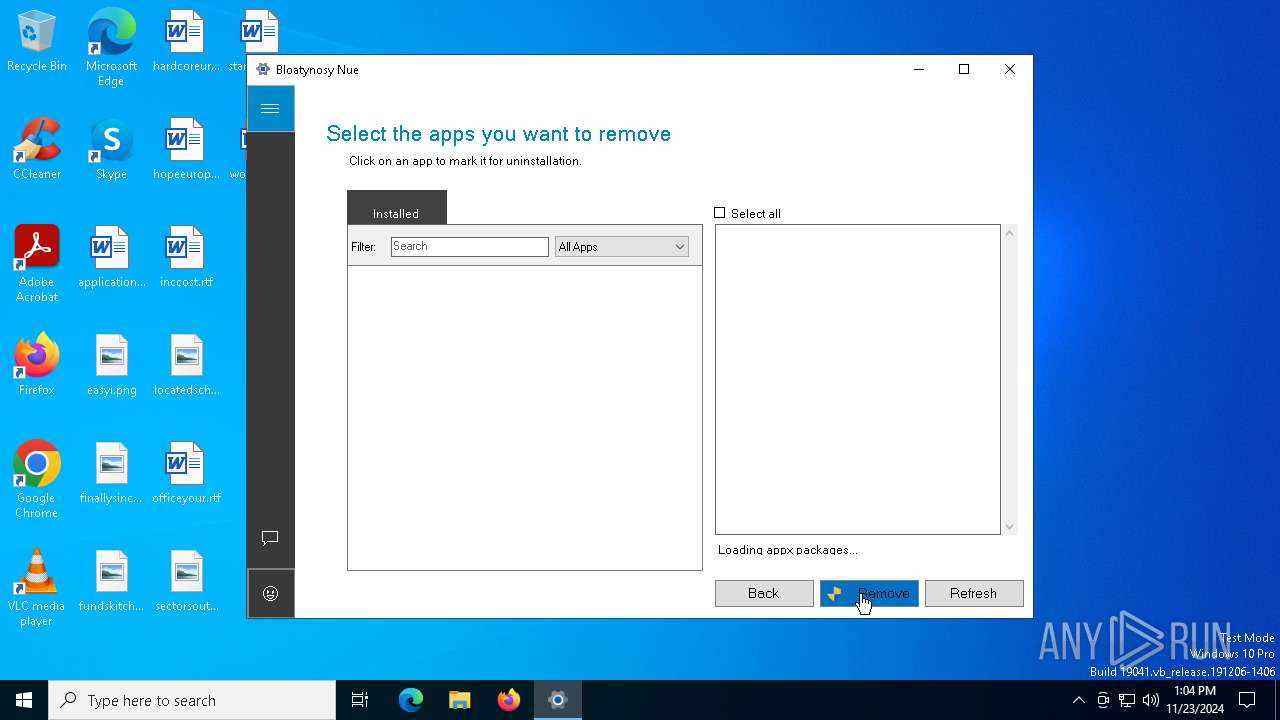Select the application Word document icon

(x=111, y=257)
